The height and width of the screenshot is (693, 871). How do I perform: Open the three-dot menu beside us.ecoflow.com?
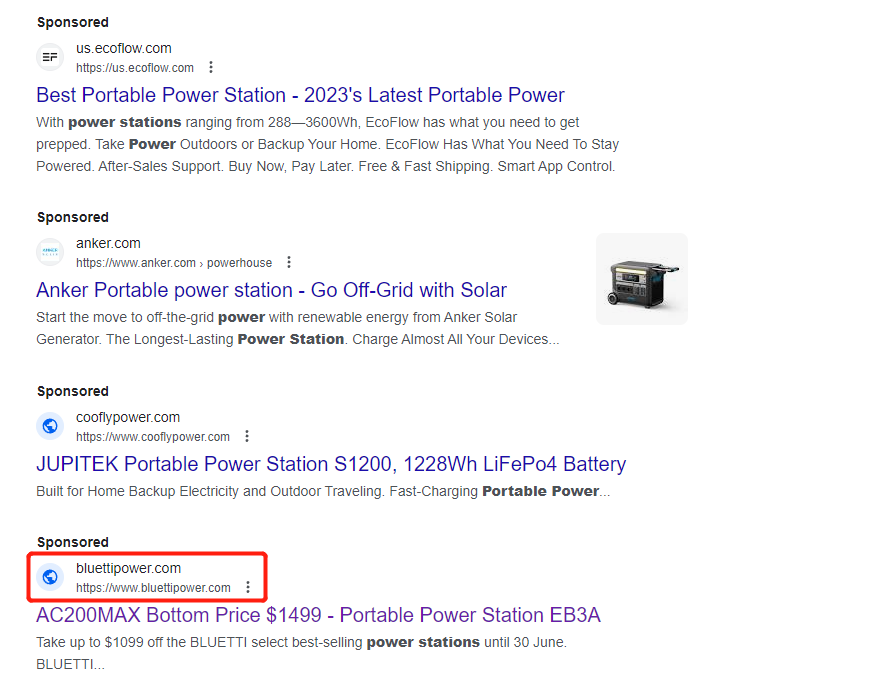[211, 68]
